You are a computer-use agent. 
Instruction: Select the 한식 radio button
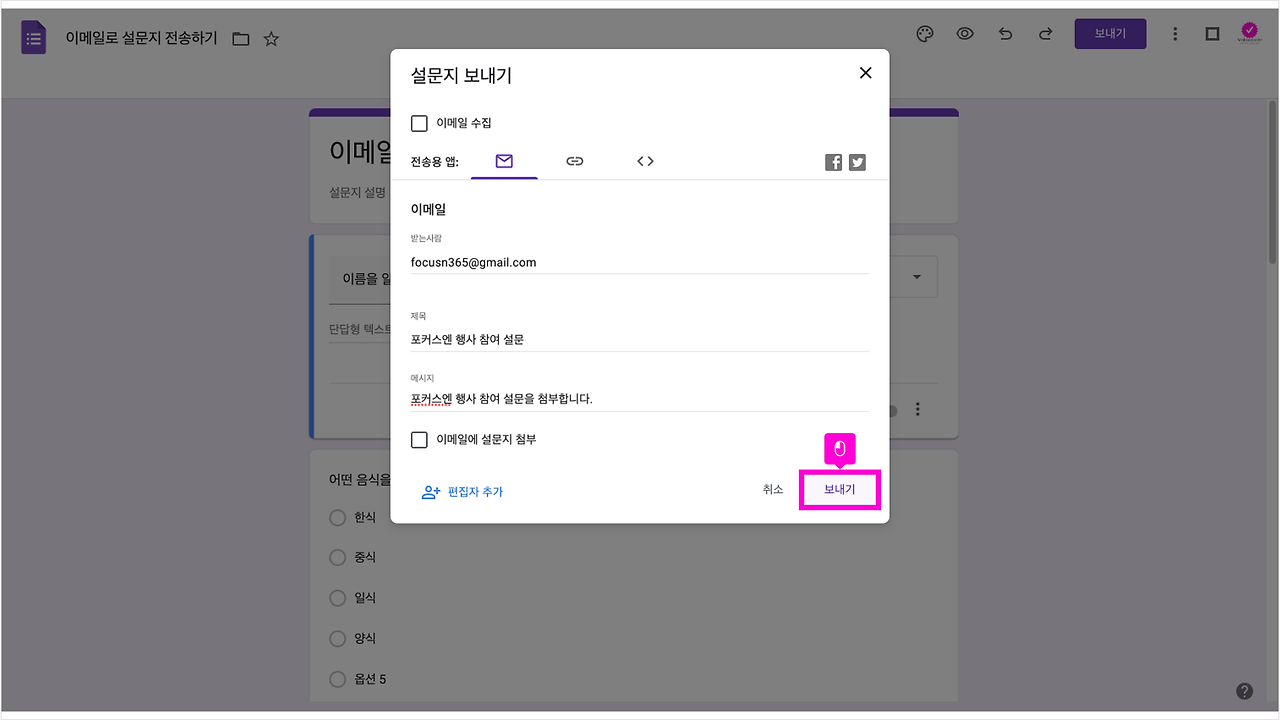tap(337, 517)
